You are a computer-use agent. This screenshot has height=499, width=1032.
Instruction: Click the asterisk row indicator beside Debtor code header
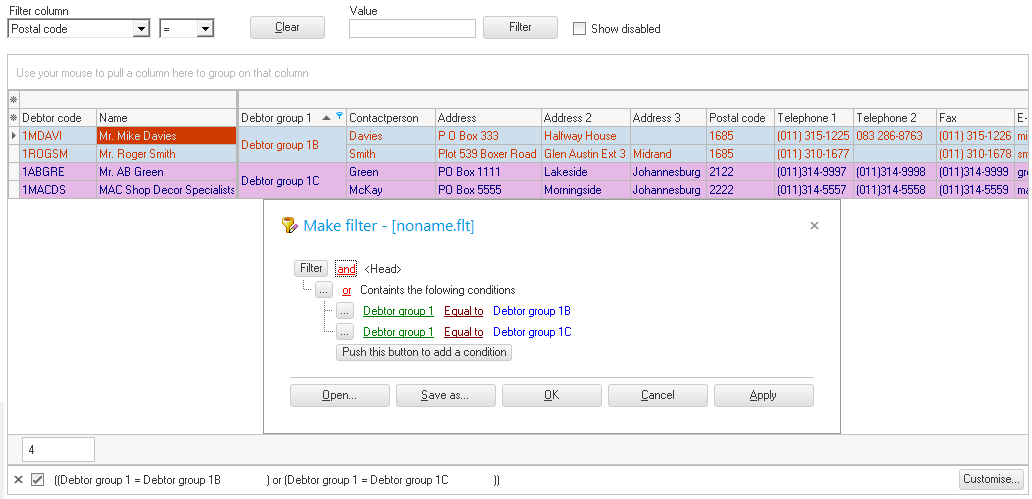13,118
